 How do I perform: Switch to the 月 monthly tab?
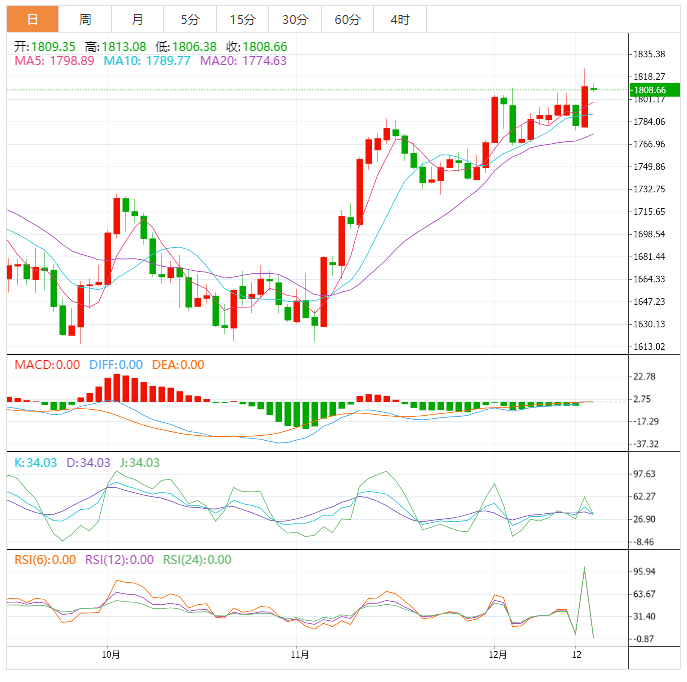tap(138, 19)
